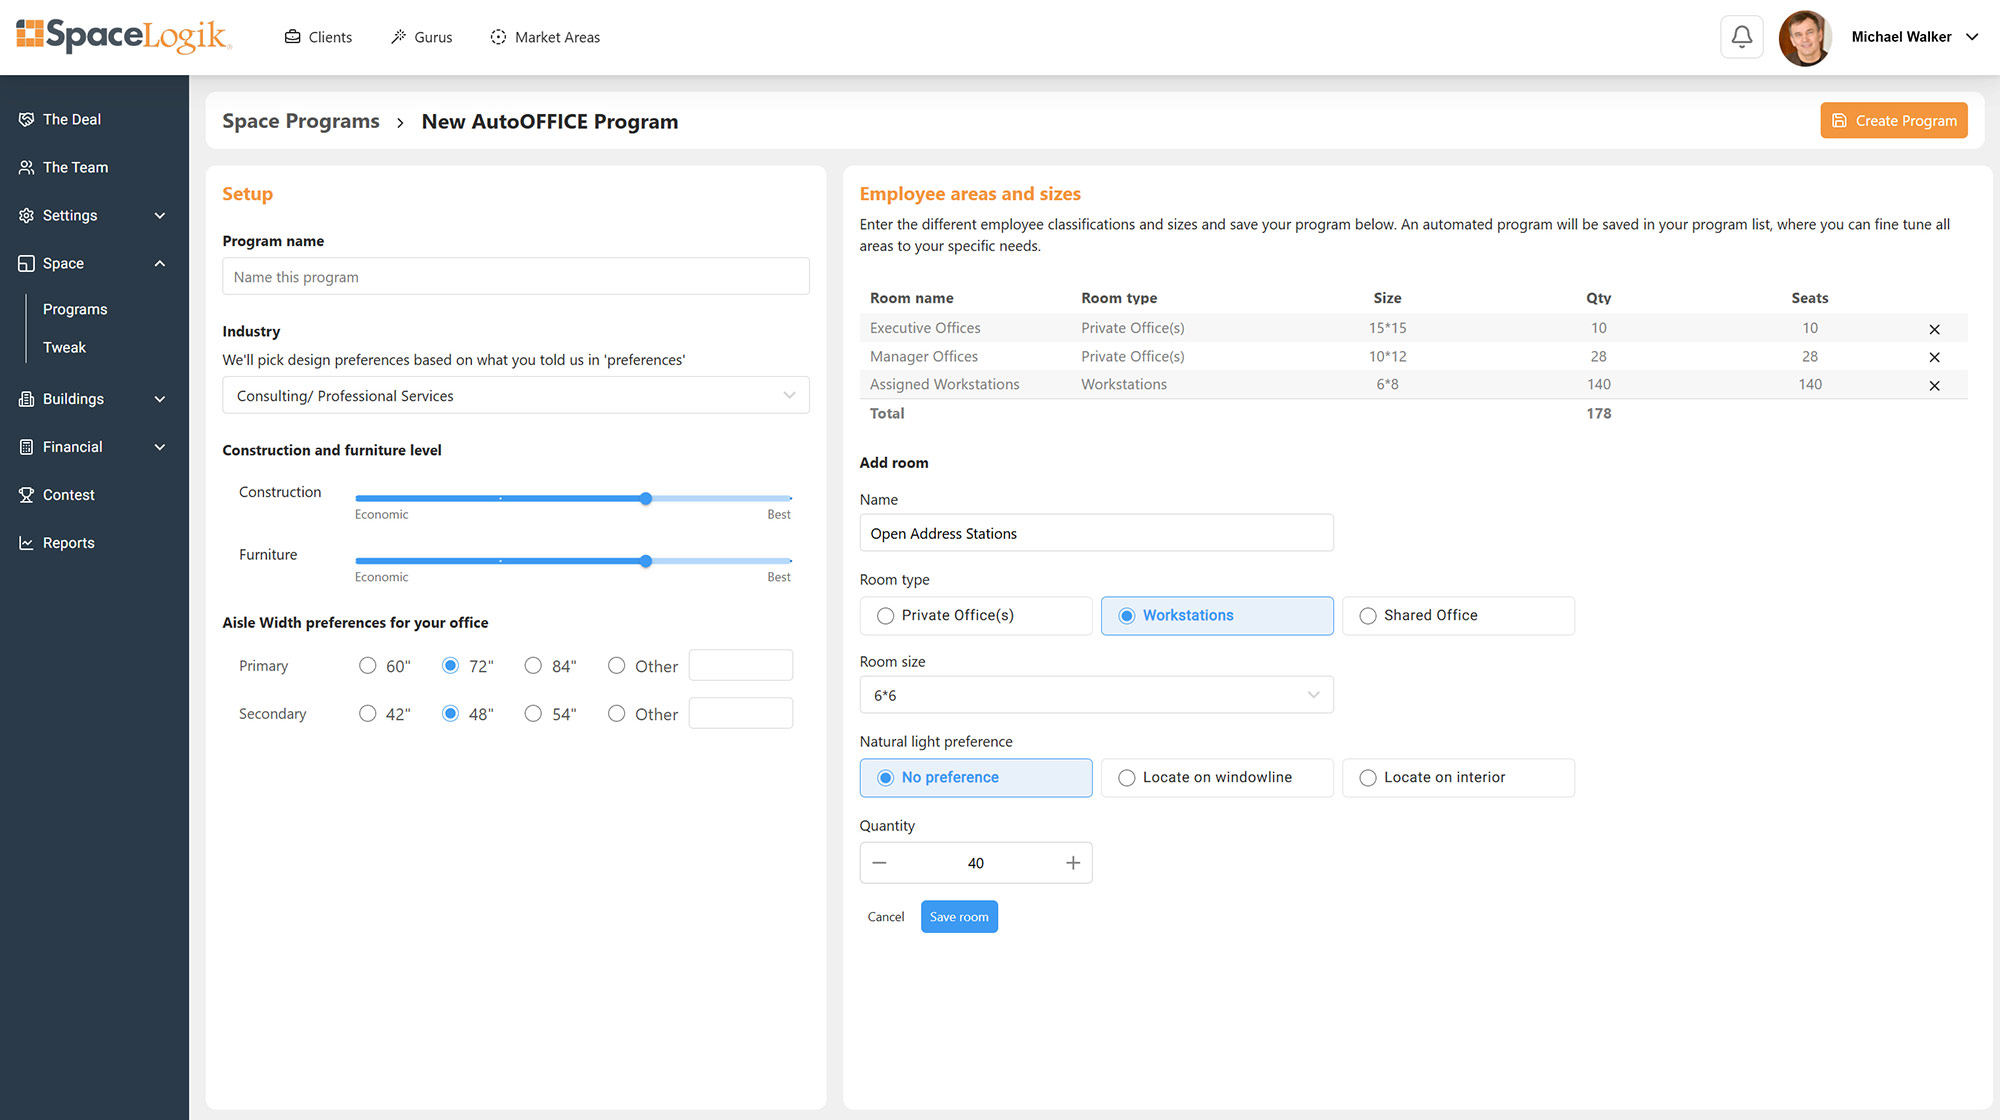Remove the Executive Offices row
2000x1120 pixels.
click(1934, 329)
